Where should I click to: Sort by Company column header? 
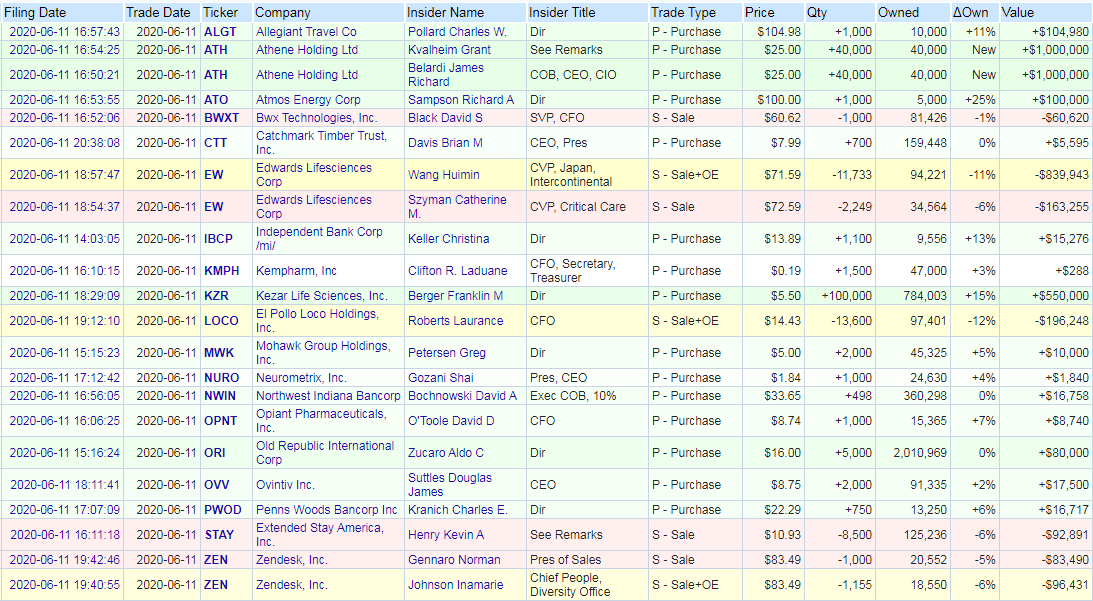(x=283, y=13)
